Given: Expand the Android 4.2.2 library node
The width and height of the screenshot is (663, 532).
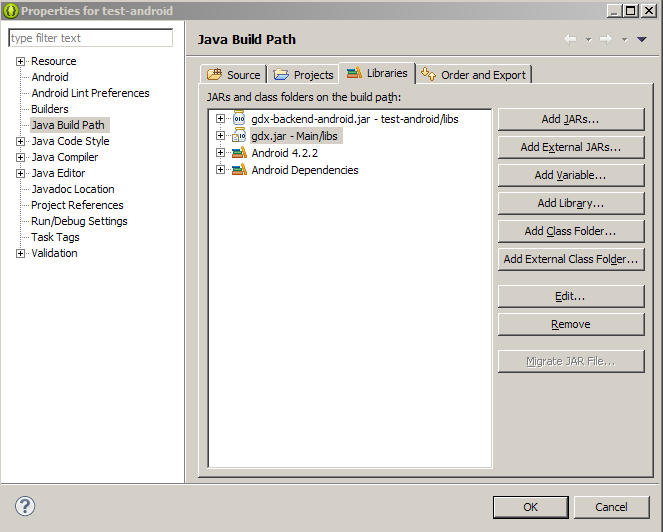Looking at the screenshot, I should pyautogui.click(x=220, y=152).
